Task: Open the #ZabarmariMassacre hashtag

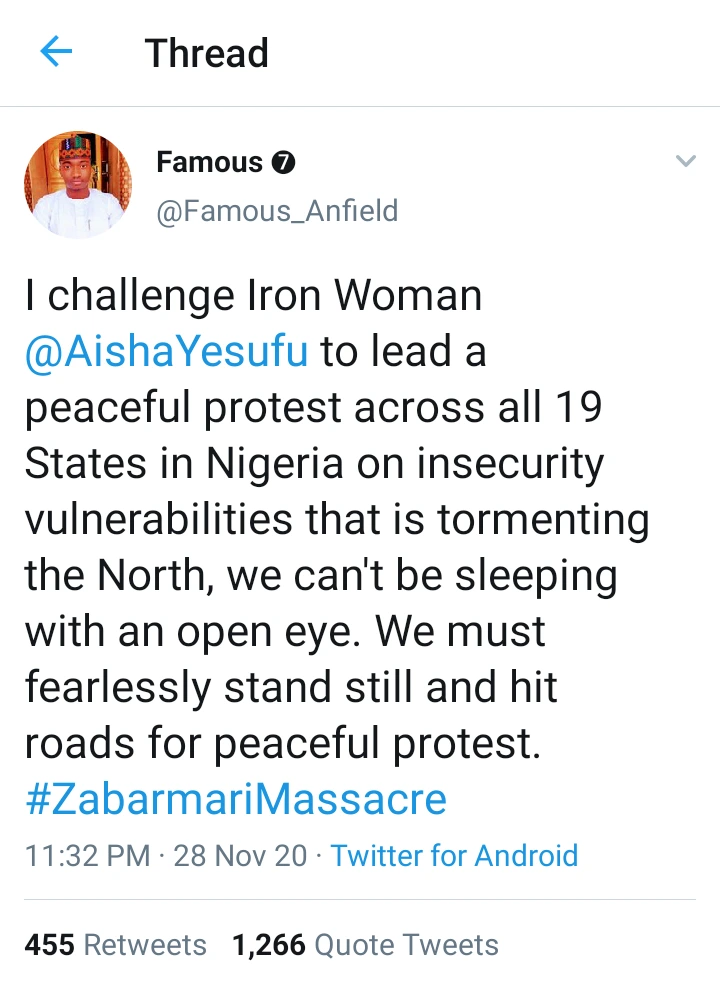Action: pos(235,799)
